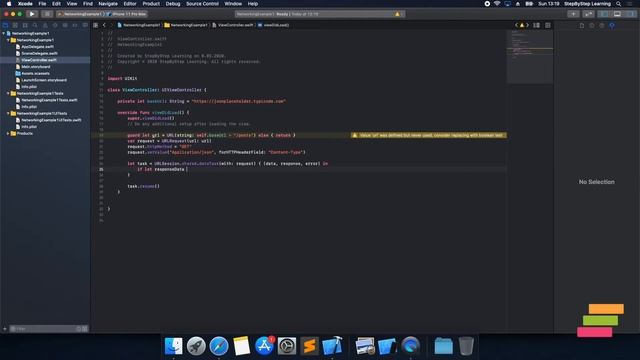Image resolution: width=640 pixels, height=360 pixels.
Task: Open the Product menu
Action: point(151,4)
